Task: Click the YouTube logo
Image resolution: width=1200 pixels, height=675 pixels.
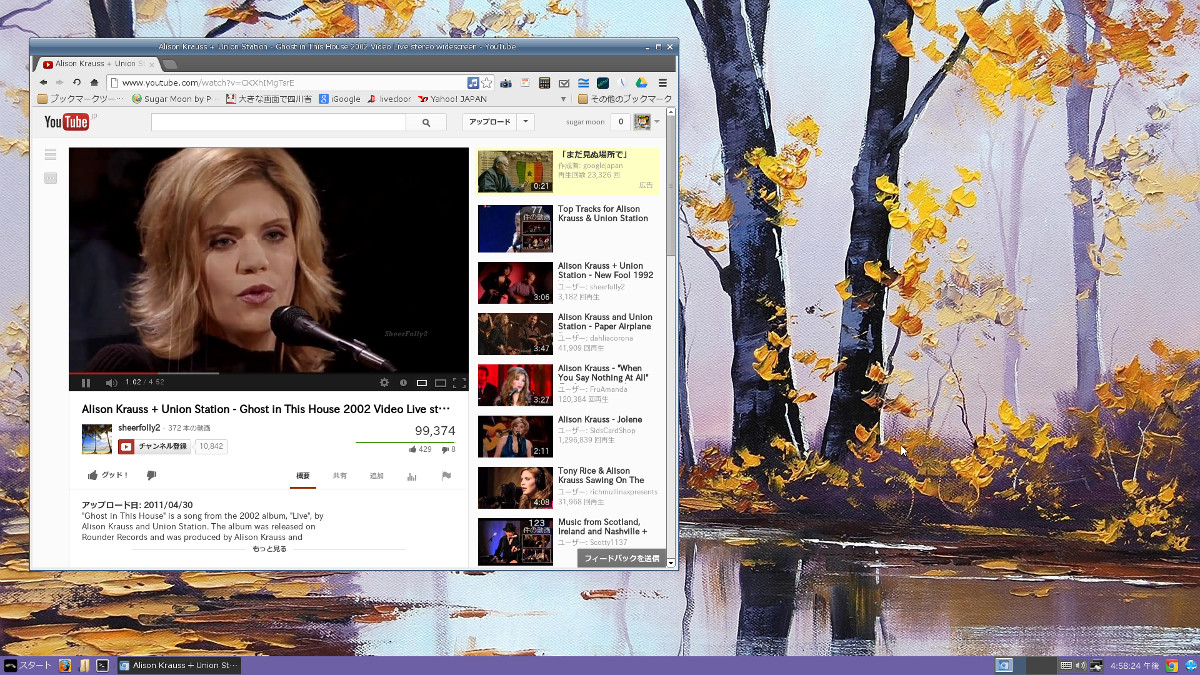Action: pos(67,122)
